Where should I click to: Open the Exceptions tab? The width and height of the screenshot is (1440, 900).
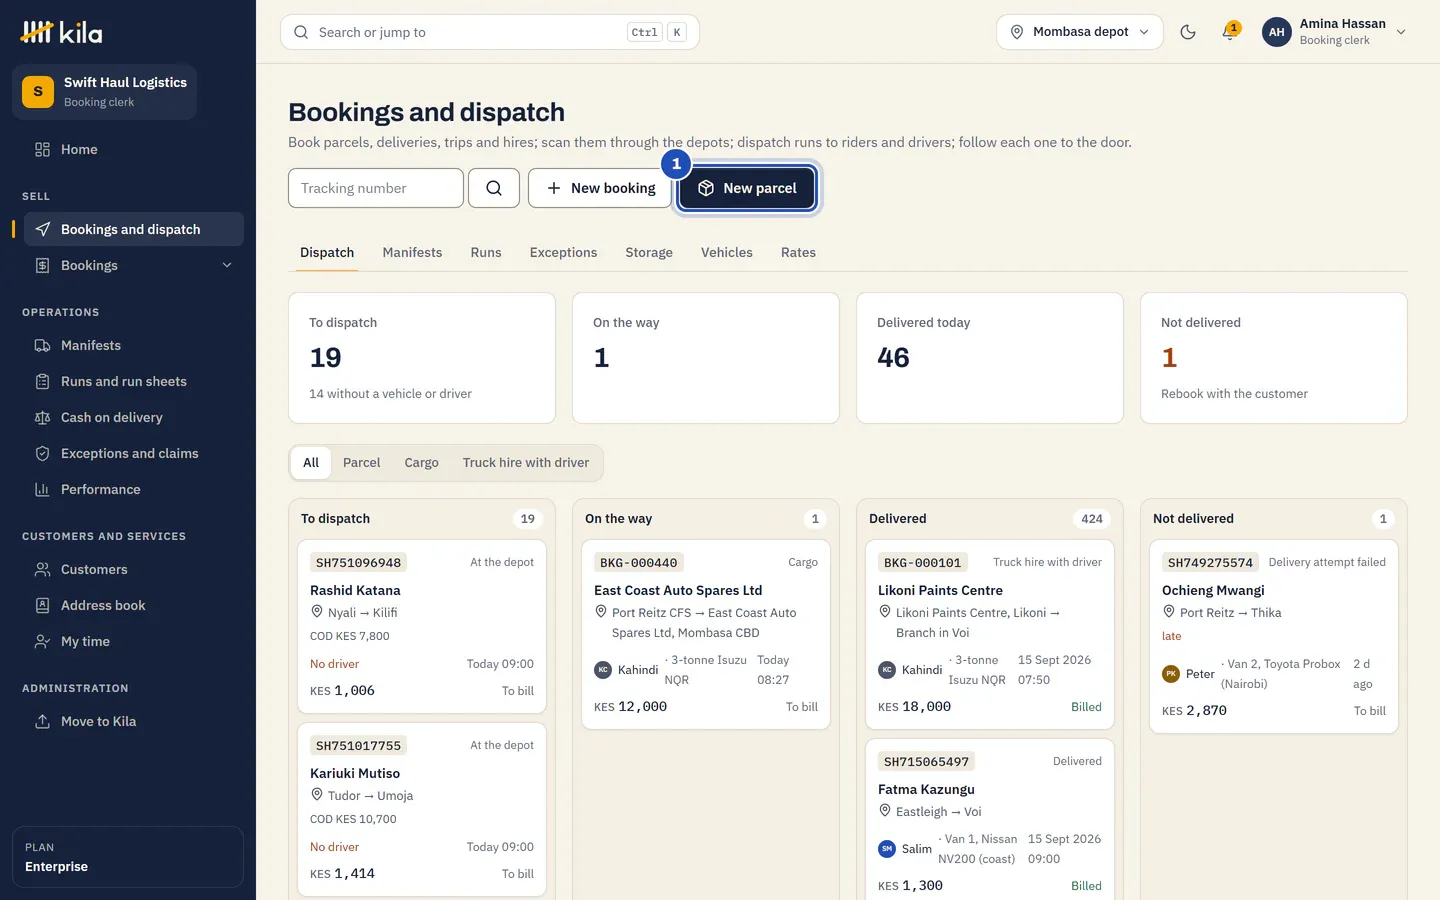[x=563, y=253]
